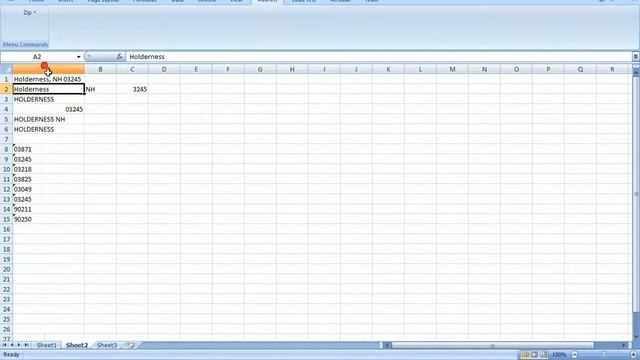This screenshot has height=360, width=640.
Task: Select the Sheet2 tab
Action: coord(77,345)
